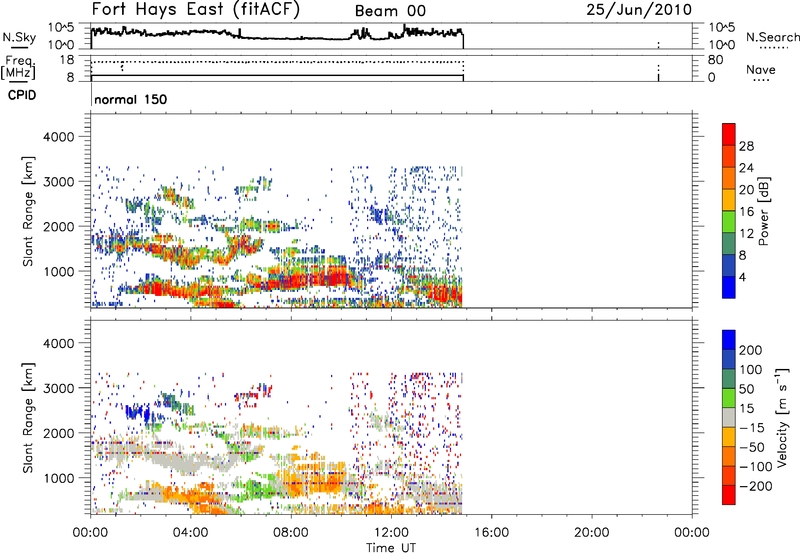Screen dimensions: 800x554
Task: Click the "12:00" time axis tick label
Action: [391, 533]
